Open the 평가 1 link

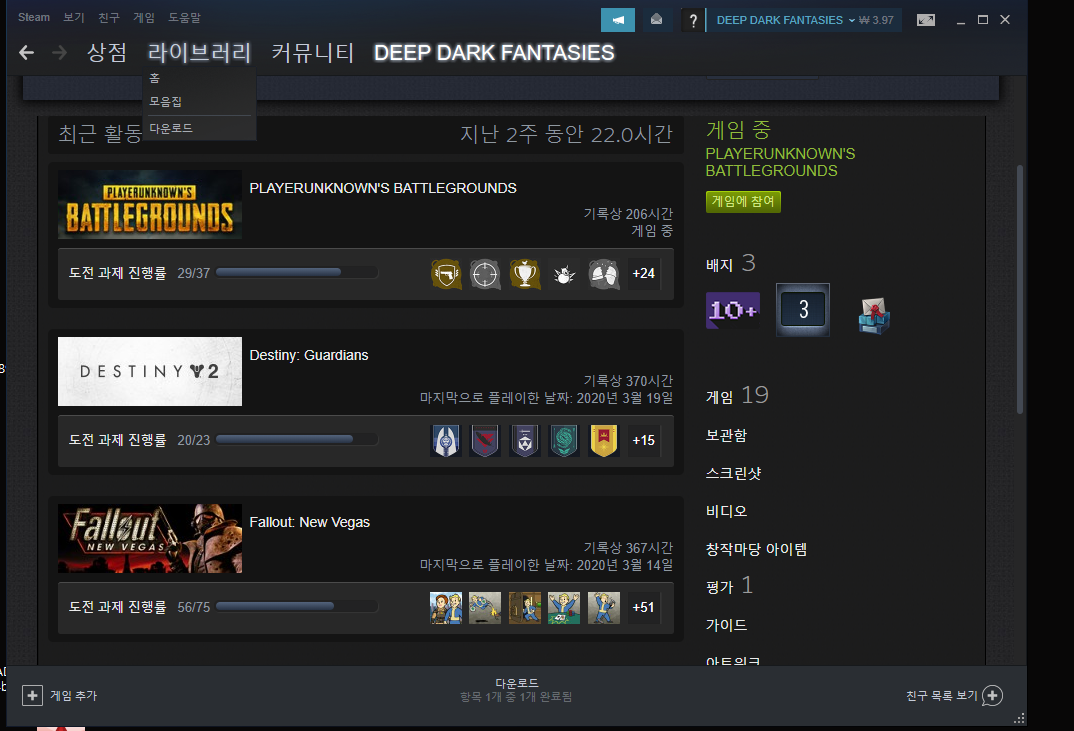[729, 586]
